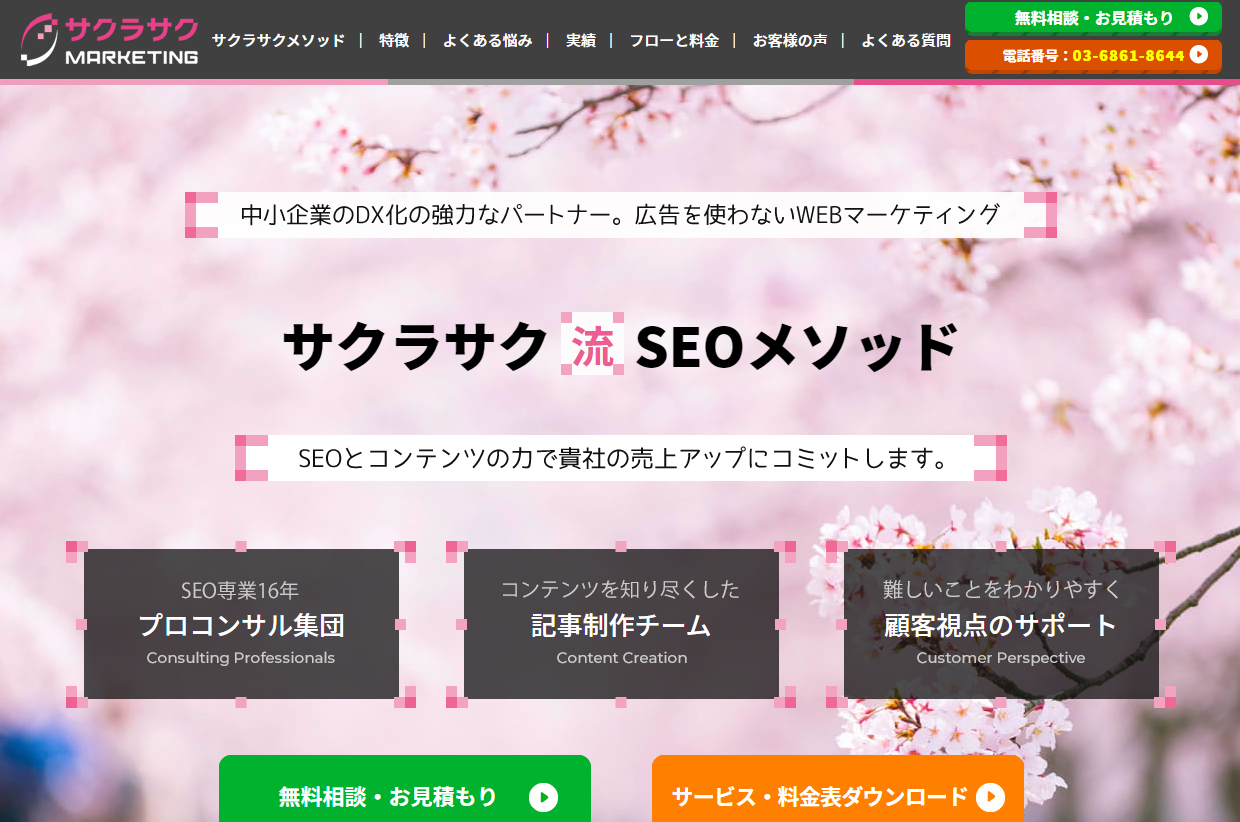Click the arrow icon in the green header 無料相談 button
This screenshot has width=1240, height=822.
click(x=1198, y=17)
